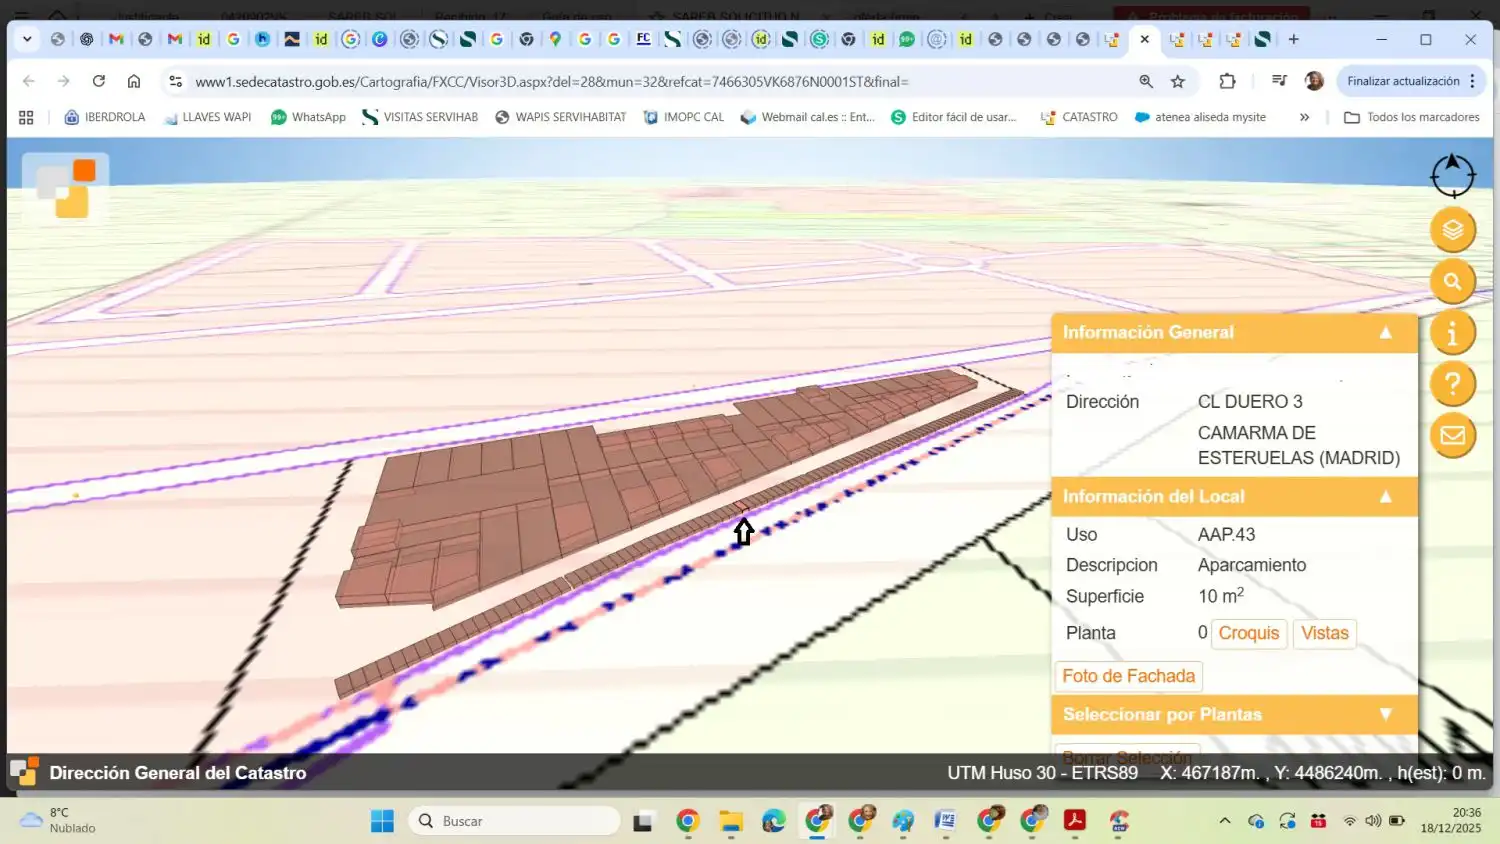Screen dimensions: 1500x844
Task: Open File Explorer from the taskbar
Action: [731, 821]
